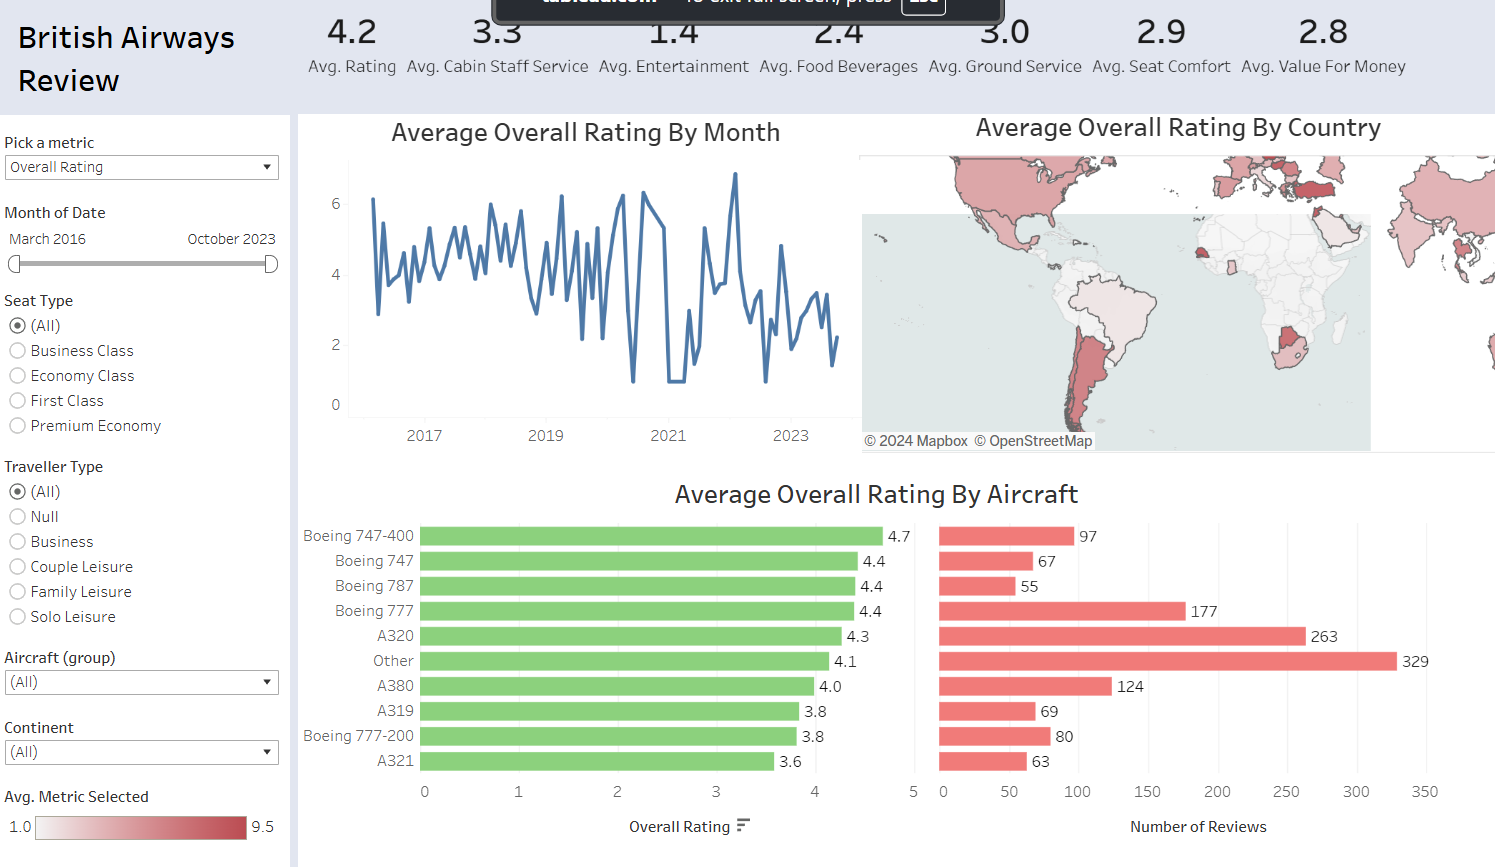Image resolution: width=1495 pixels, height=867 pixels.
Task: Open the Mapbox attribution link
Action: click(x=922, y=441)
